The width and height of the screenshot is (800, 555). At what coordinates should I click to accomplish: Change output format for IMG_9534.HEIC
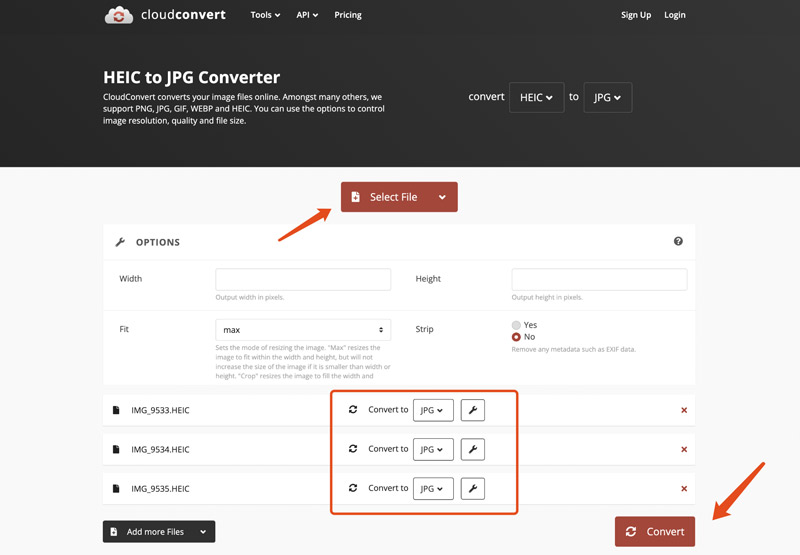click(x=433, y=449)
